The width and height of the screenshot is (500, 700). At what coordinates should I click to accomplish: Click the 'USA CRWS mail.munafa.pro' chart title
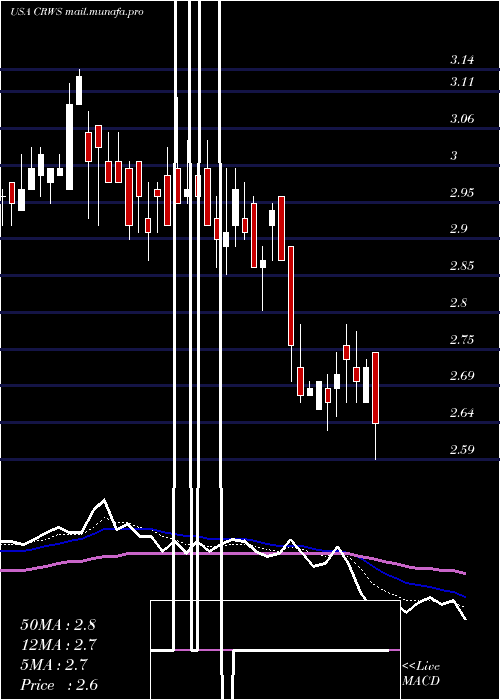(x=77, y=12)
